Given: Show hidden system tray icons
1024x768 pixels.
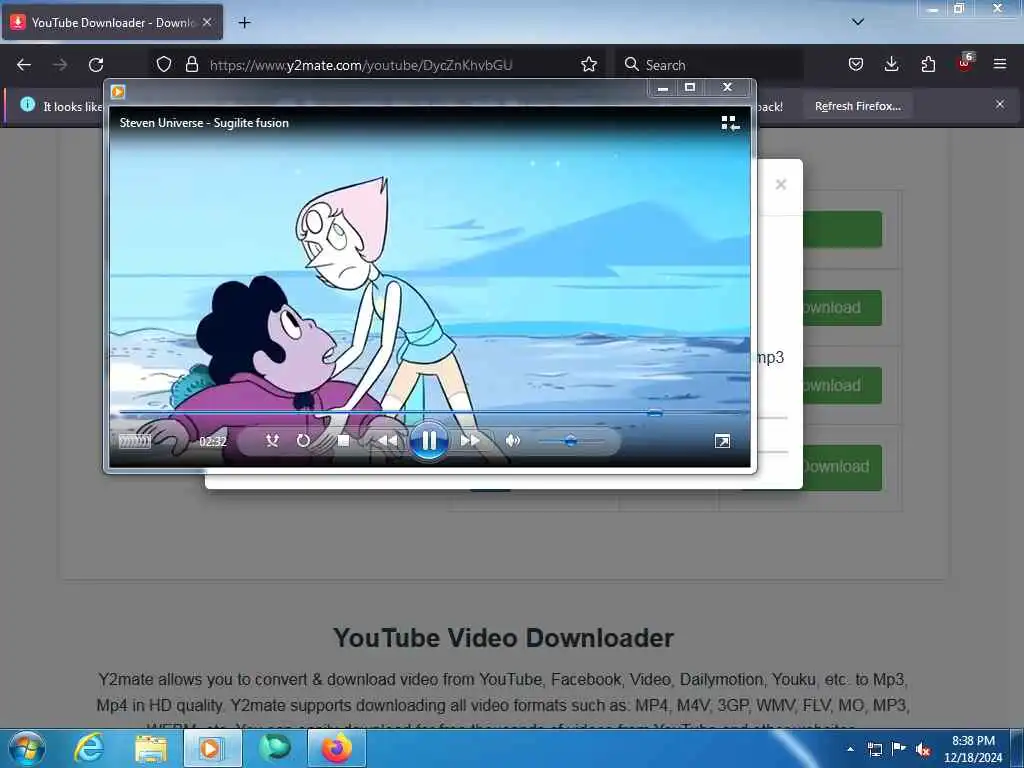Looking at the screenshot, I should coord(850,749).
